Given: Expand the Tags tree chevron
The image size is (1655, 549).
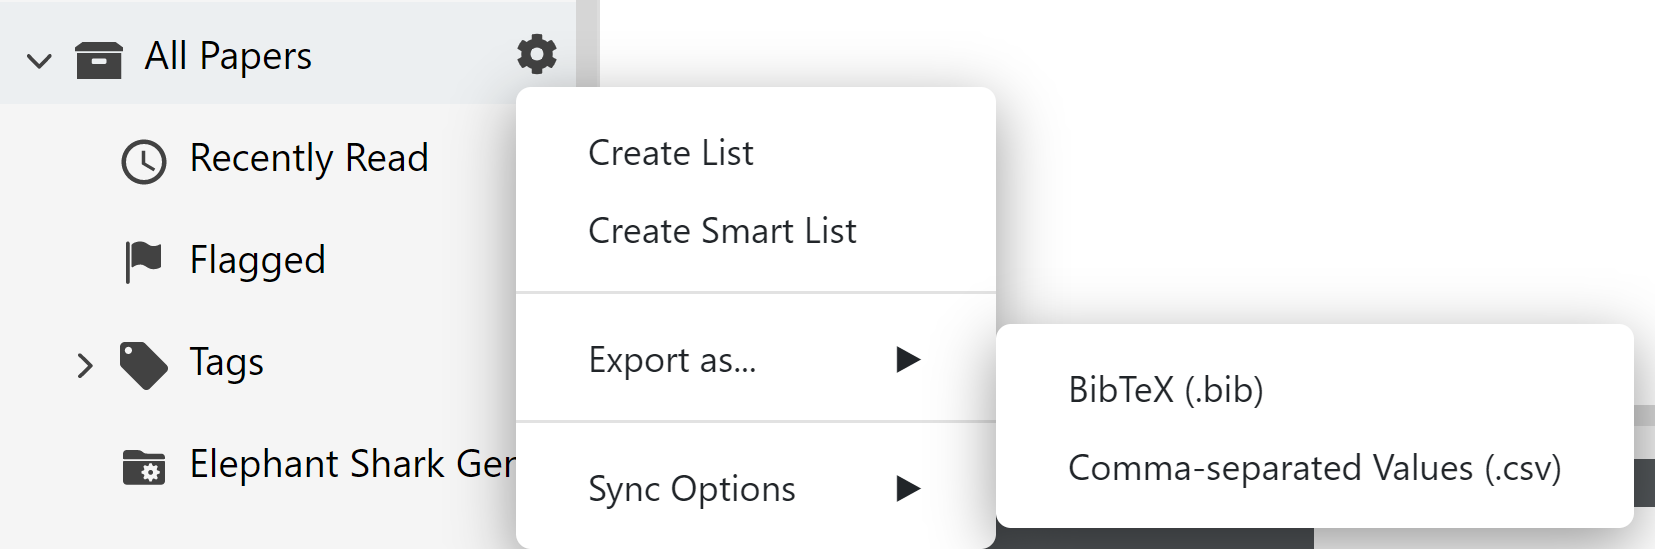Looking at the screenshot, I should [85, 366].
